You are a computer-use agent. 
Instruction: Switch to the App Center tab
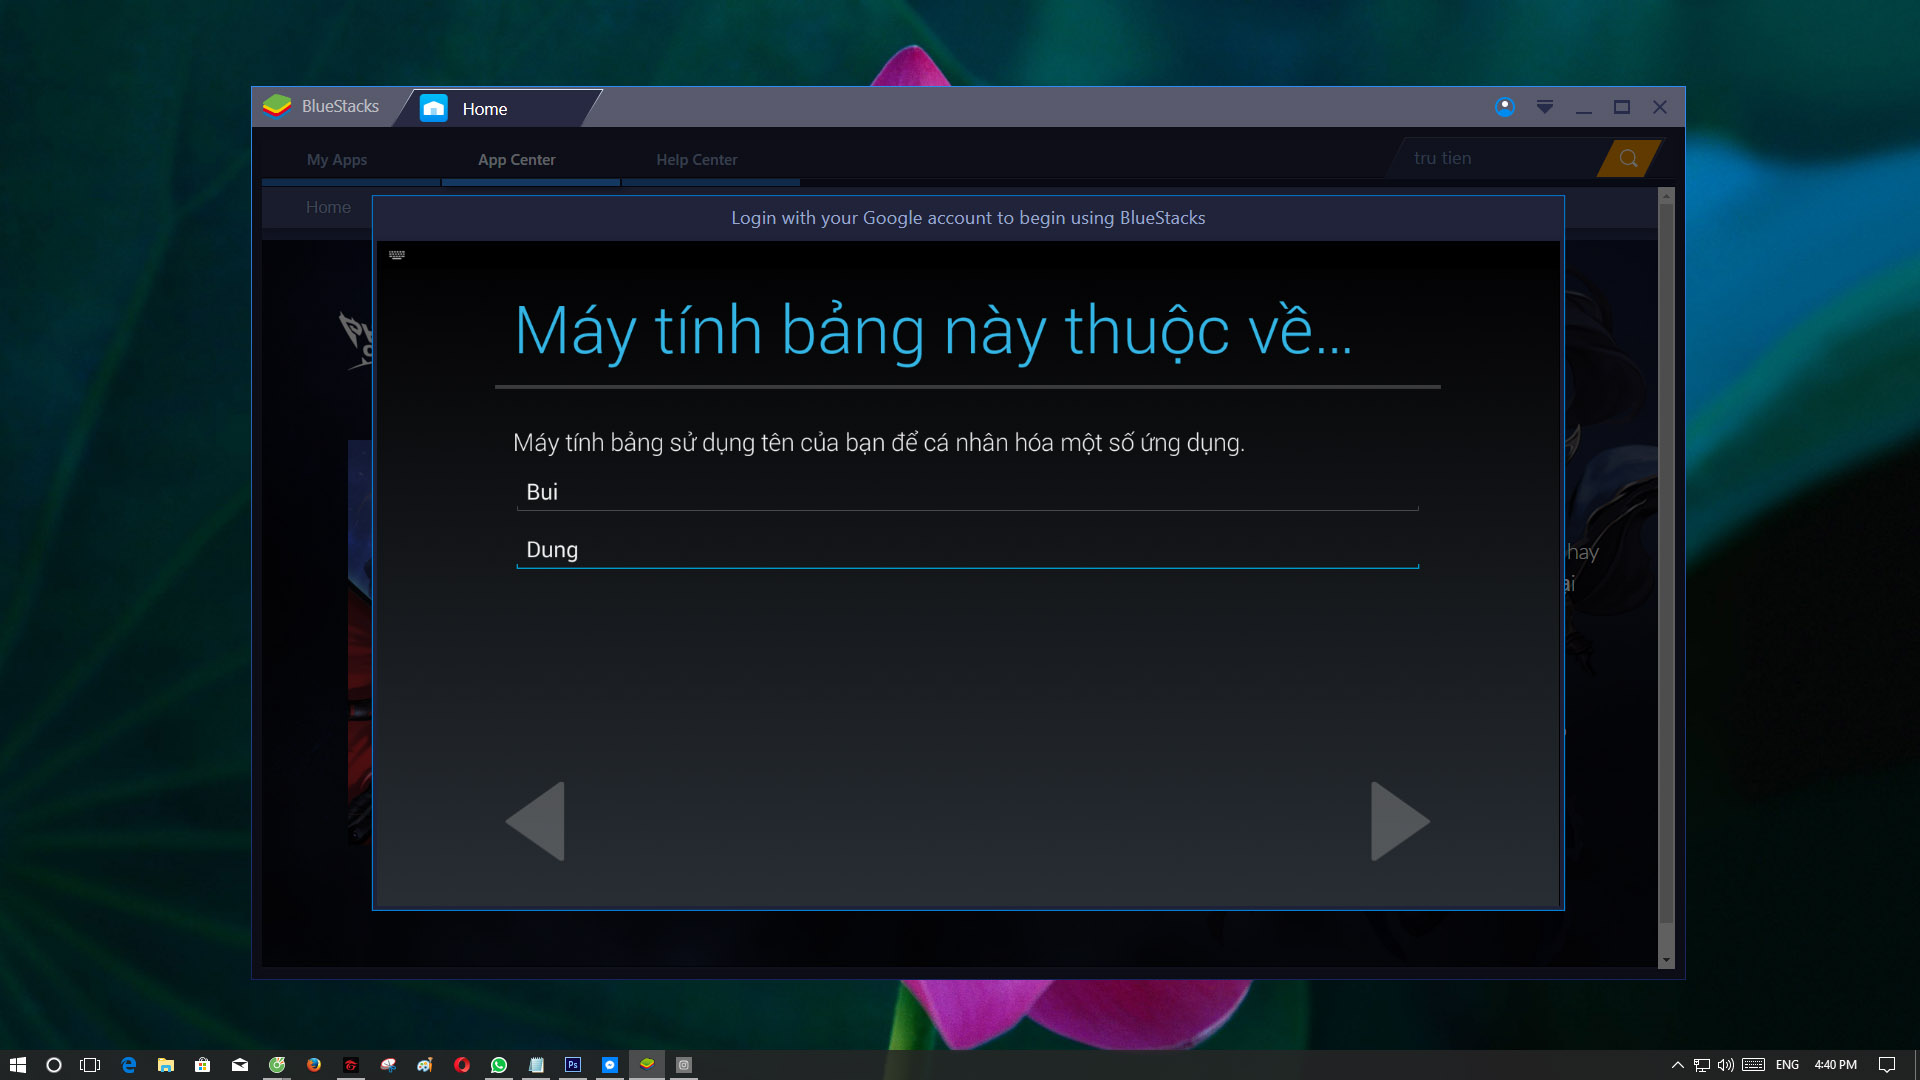pos(516,160)
